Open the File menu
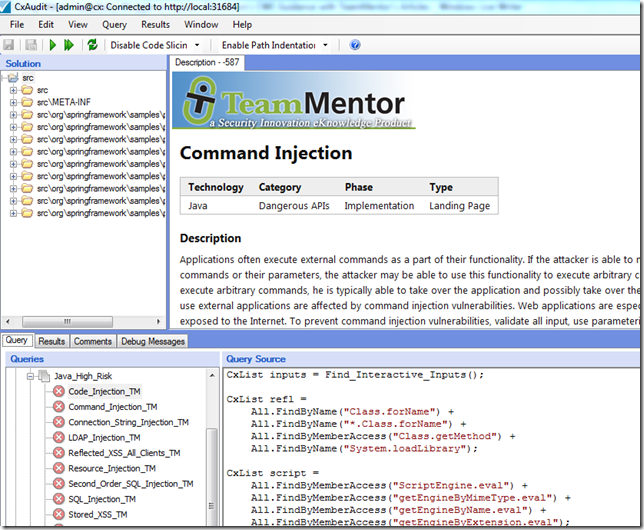This screenshot has width=644, height=530. (17, 25)
